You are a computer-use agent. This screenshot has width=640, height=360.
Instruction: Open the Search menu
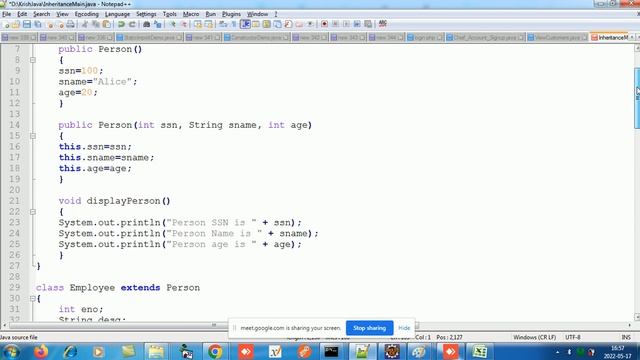[x=42, y=14]
